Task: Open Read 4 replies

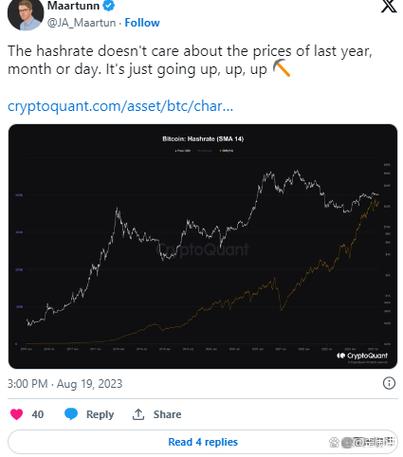Action: pyautogui.click(x=203, y=442)
